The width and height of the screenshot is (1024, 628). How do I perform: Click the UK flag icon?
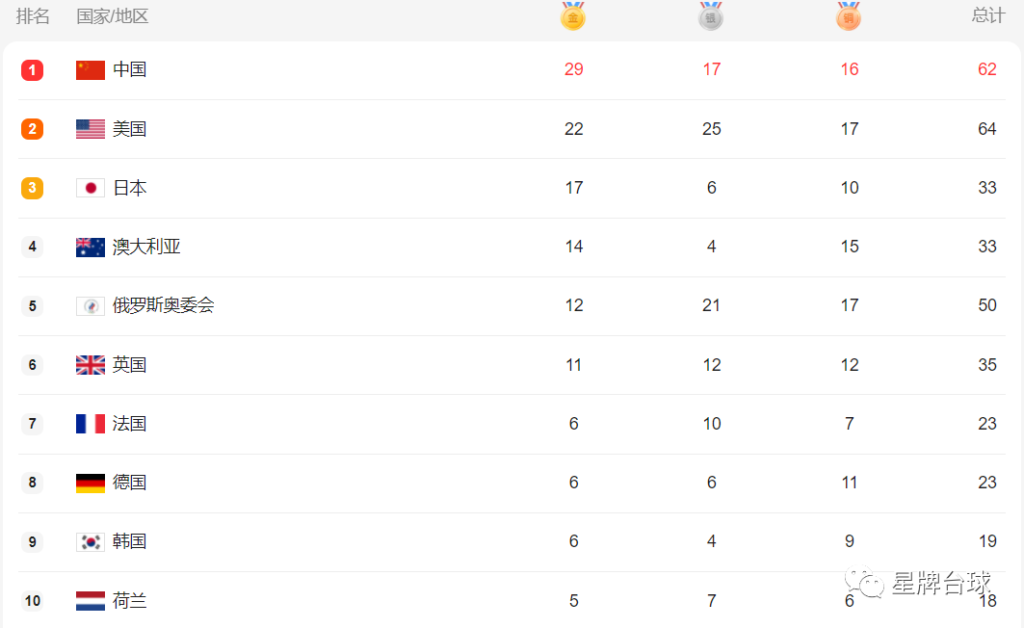pyautogui.click(x=90, y=365)
